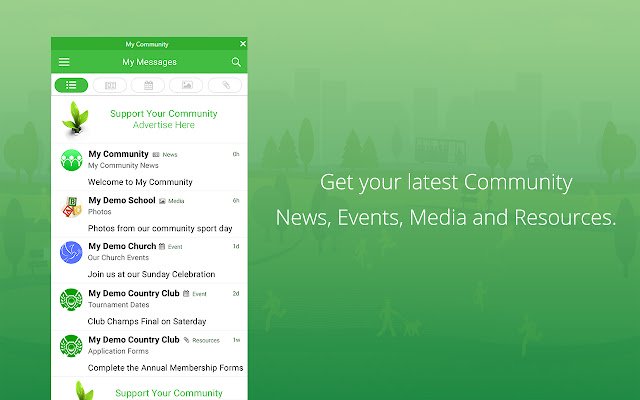This screenshot has height=400, width=640.
Task: Switch to the Resources paperclip filter tab
Action: (225, 85)
